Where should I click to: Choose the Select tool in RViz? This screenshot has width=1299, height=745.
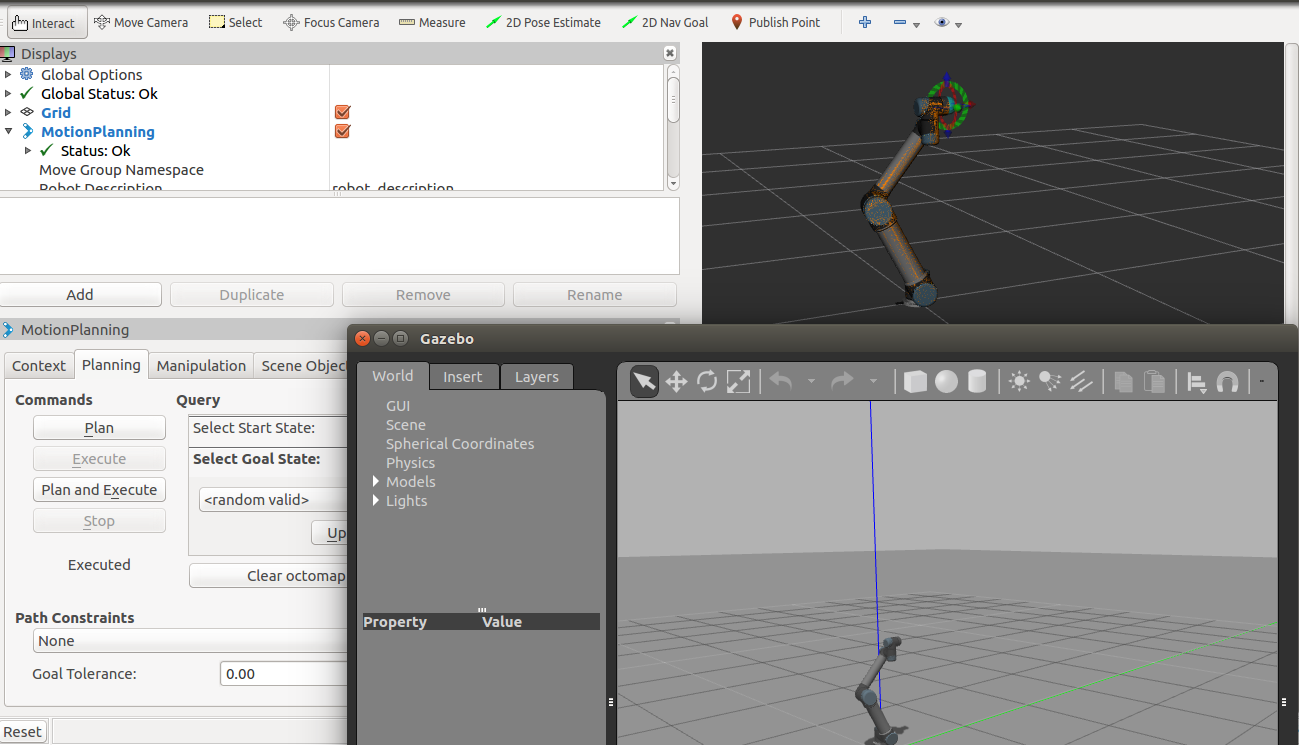(235, 22)
